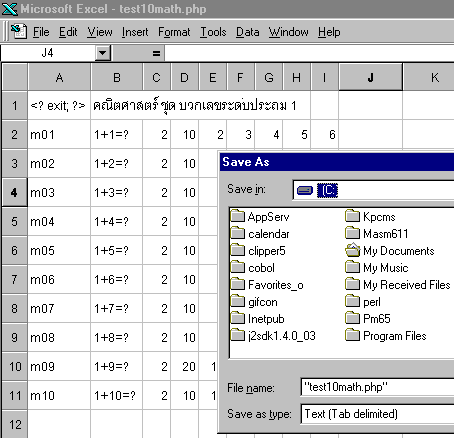
Task: Select the Program Files folder
Action: (x=386, y=335)
